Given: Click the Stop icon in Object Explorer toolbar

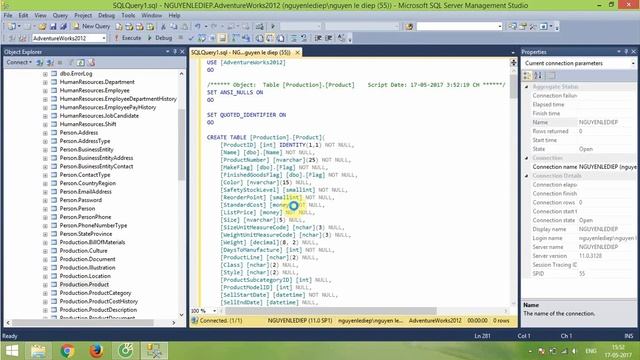Looking at the screenshot, I should click(x=60, y=62).
